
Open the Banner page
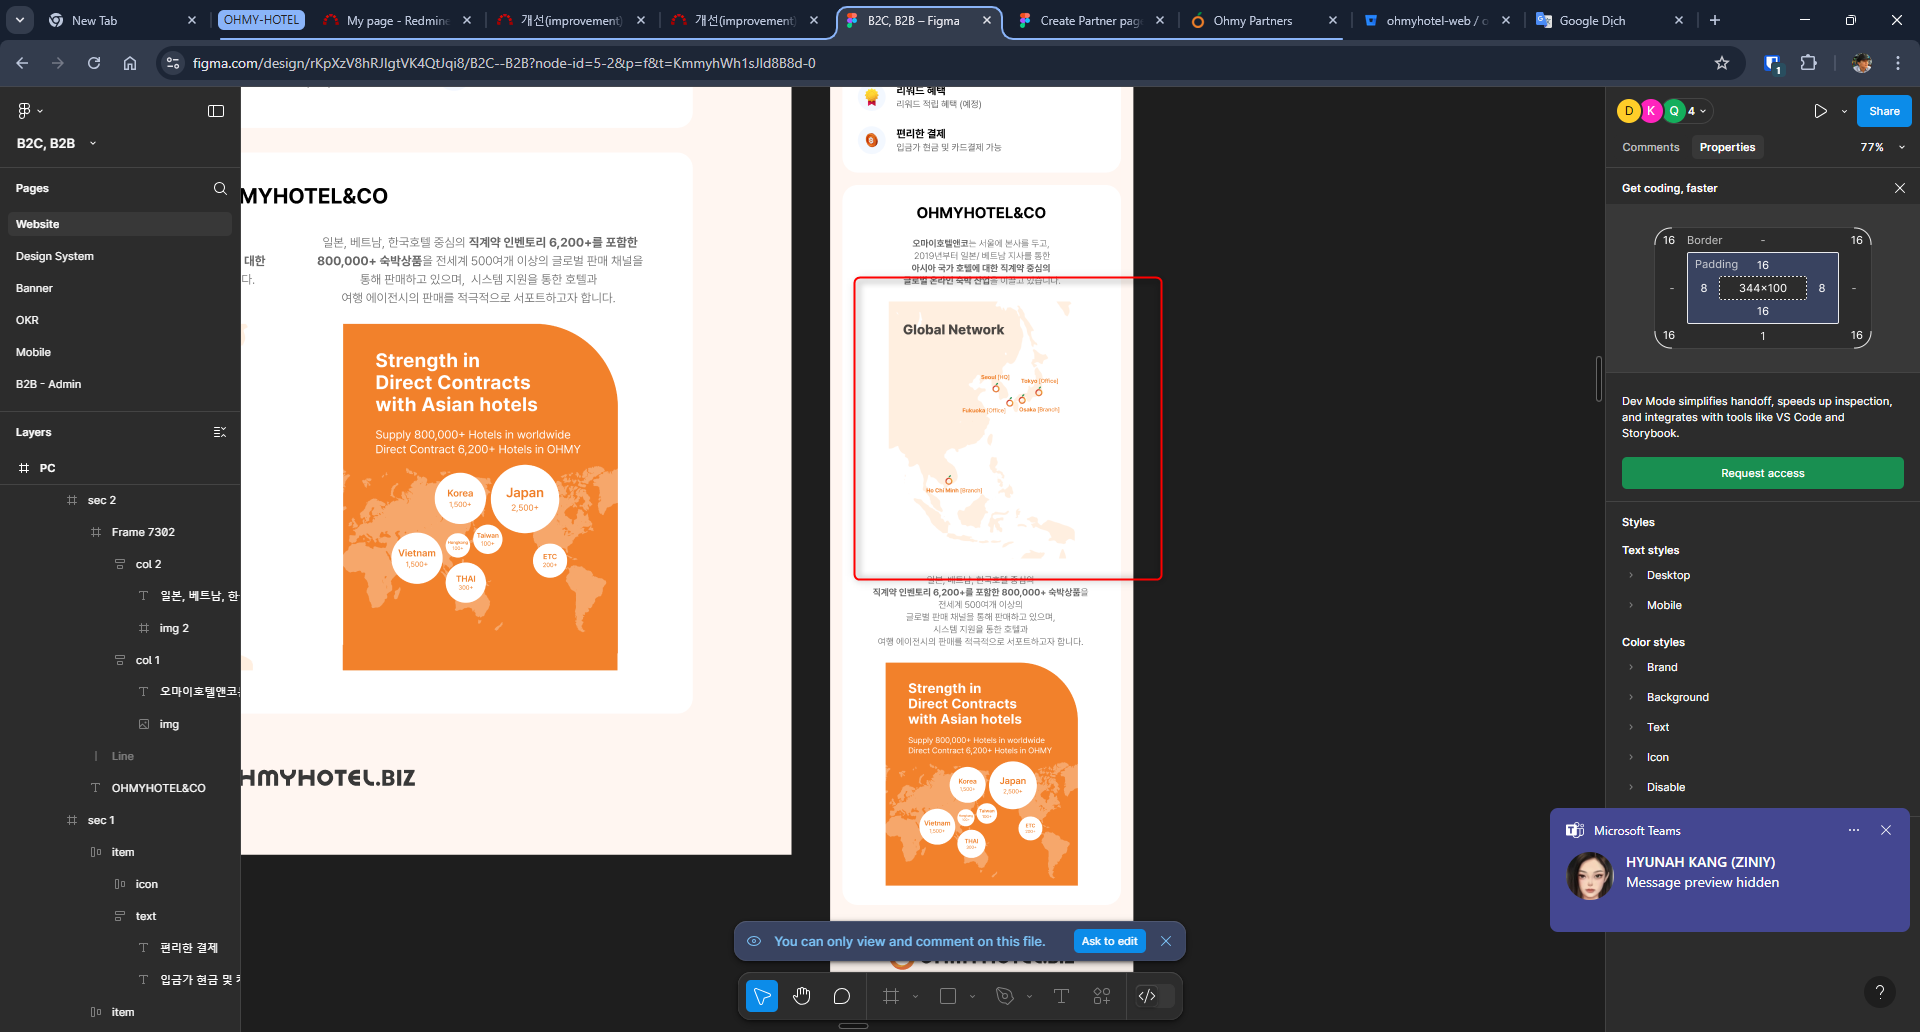34,288
